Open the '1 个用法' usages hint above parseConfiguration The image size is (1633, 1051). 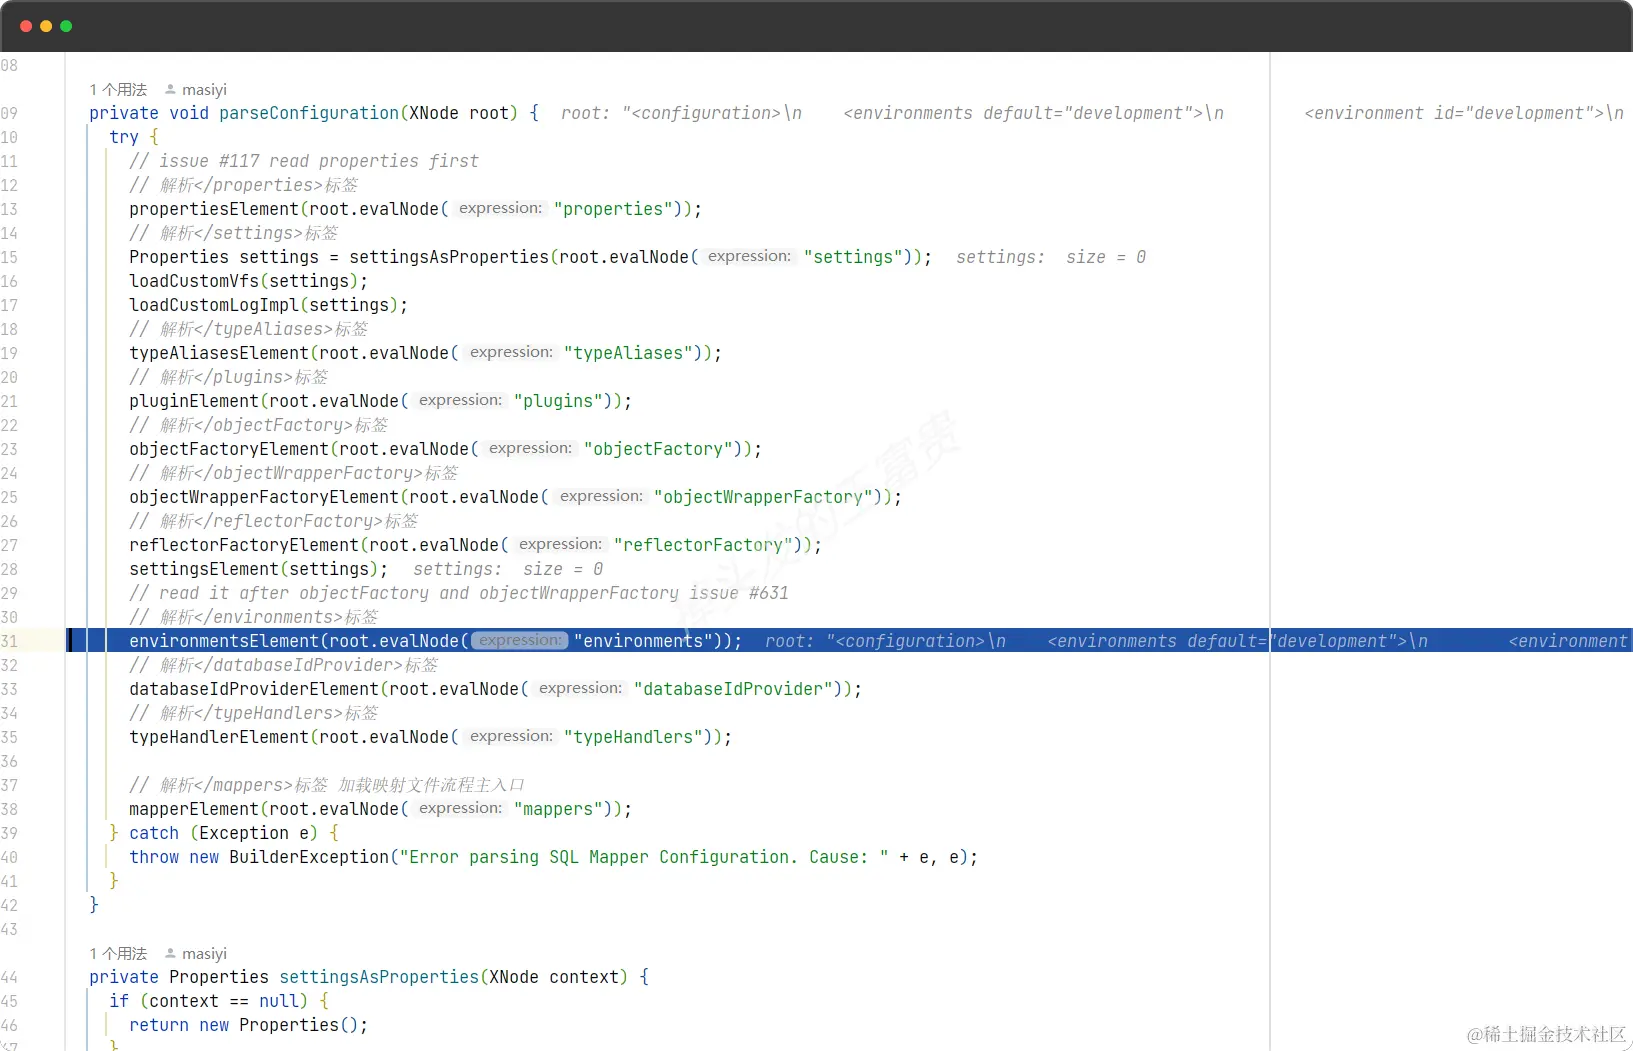coord(118,89)
